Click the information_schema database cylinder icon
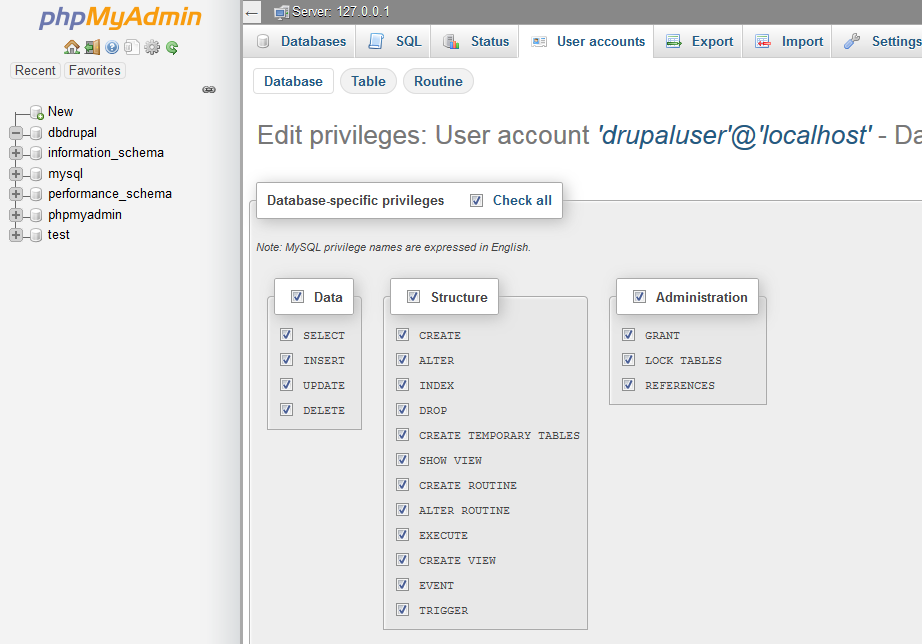This screenshot has width=922, height=644. pos(36,153)
